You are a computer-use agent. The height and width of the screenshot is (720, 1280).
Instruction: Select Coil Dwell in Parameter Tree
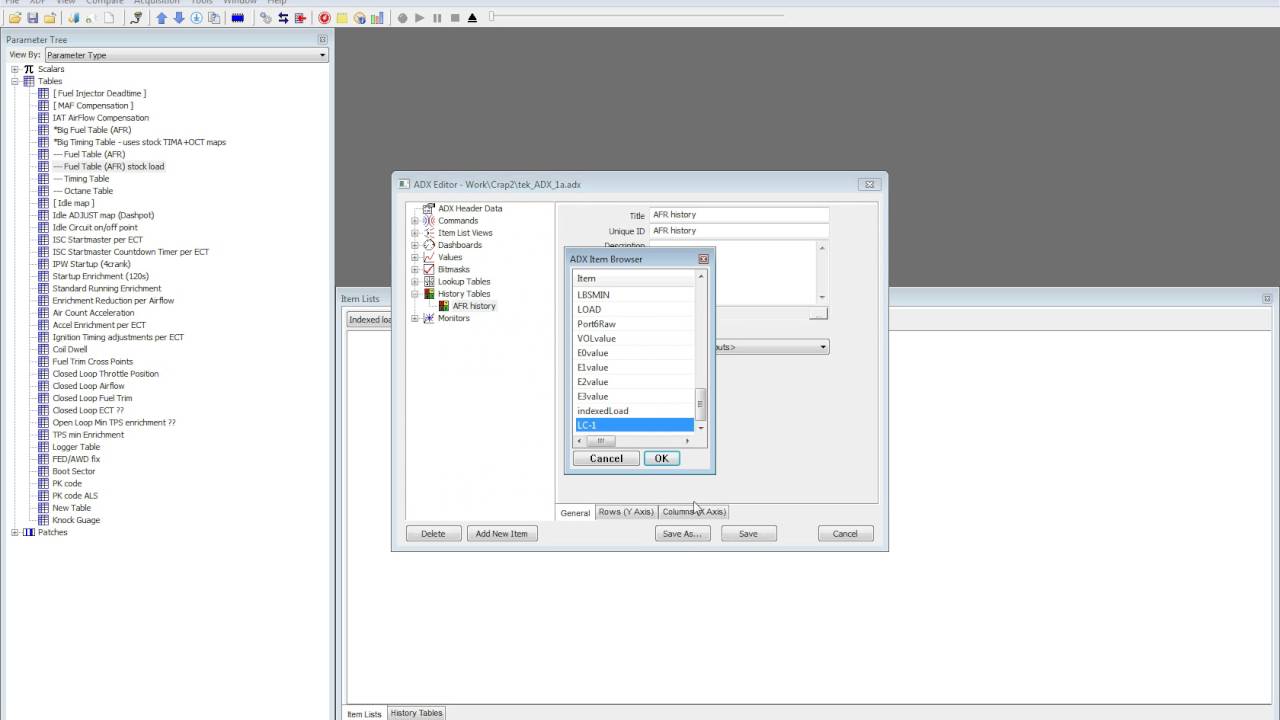[70, 349]
